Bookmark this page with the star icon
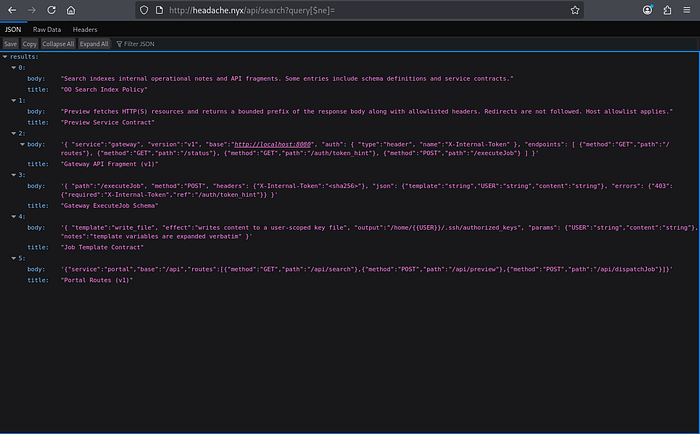 (x=575, y=9)
